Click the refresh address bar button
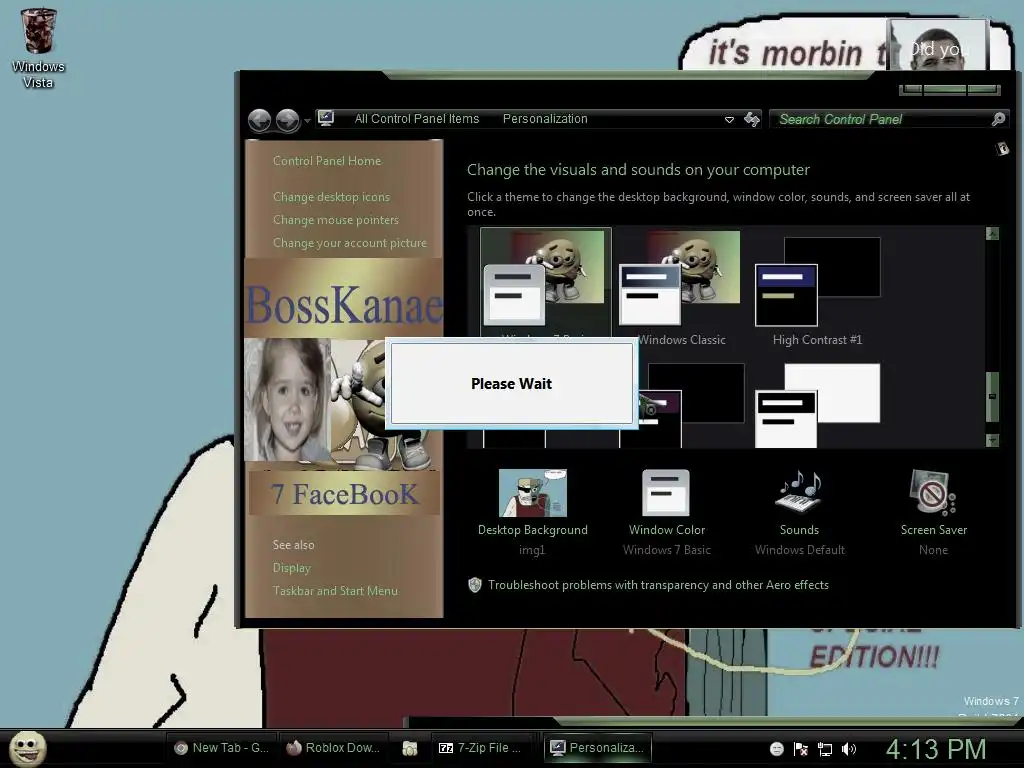Image resolution: width=1024 pixels, height=768 pixels. pos(752,120)
